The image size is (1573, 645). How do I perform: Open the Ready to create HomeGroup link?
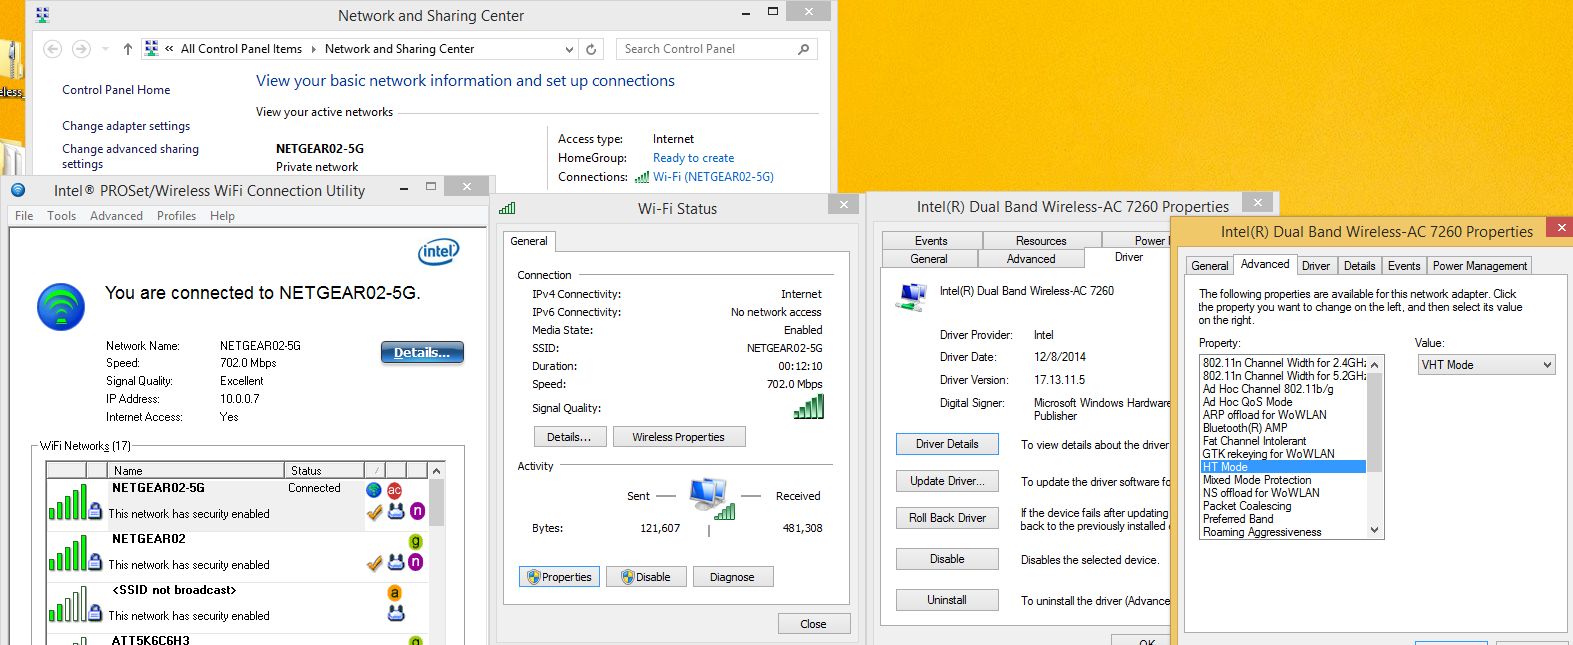[693, 158]
